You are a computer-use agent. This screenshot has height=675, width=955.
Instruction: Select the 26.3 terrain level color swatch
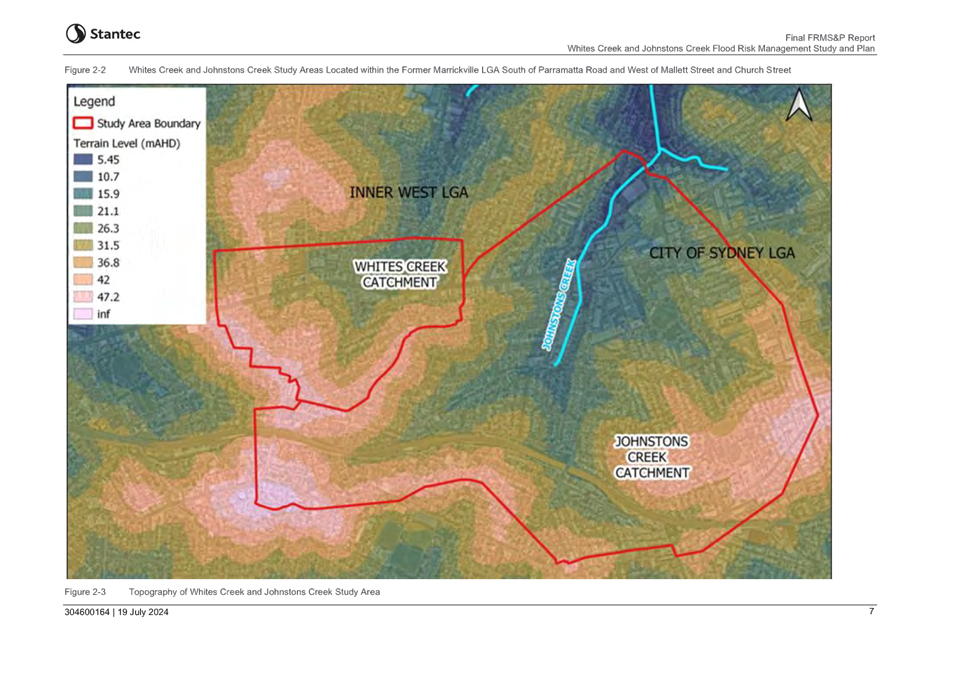click(x=83, y=228)
